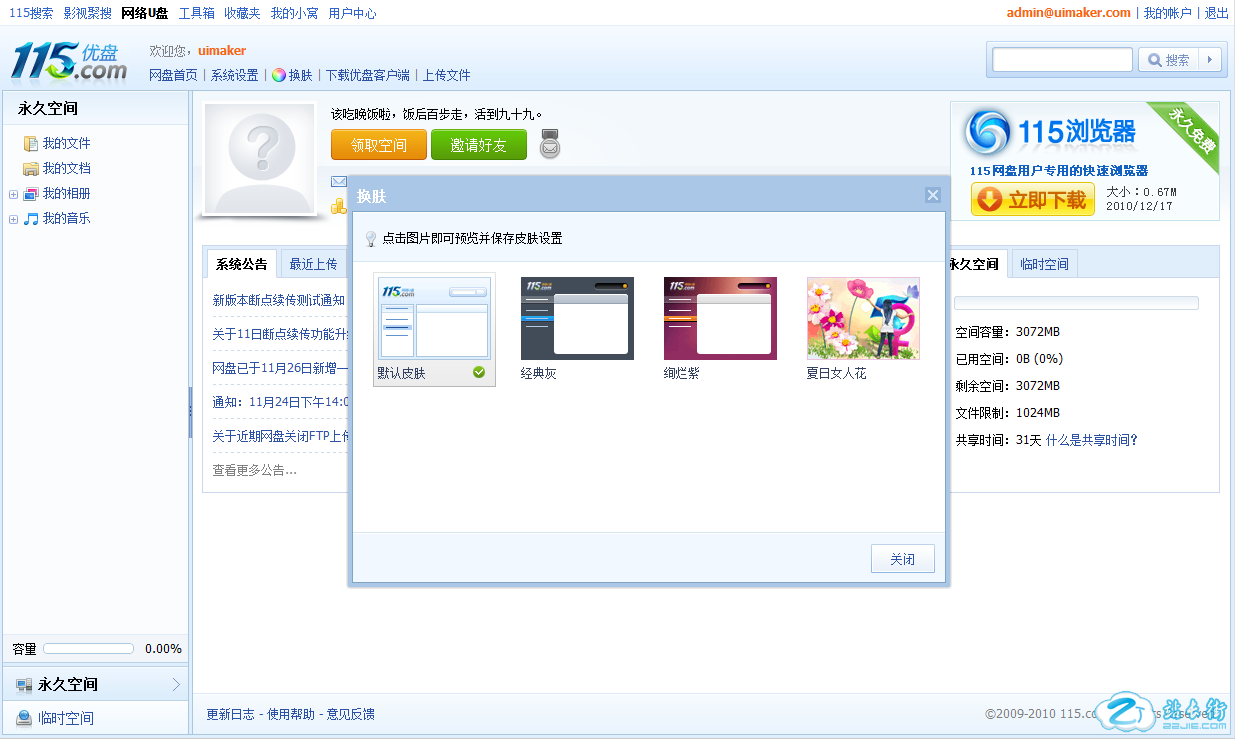This screenshot has height=739, width=1235.
Task: Close the 换肤 dialog with X icon
Action: click(932, 195)
